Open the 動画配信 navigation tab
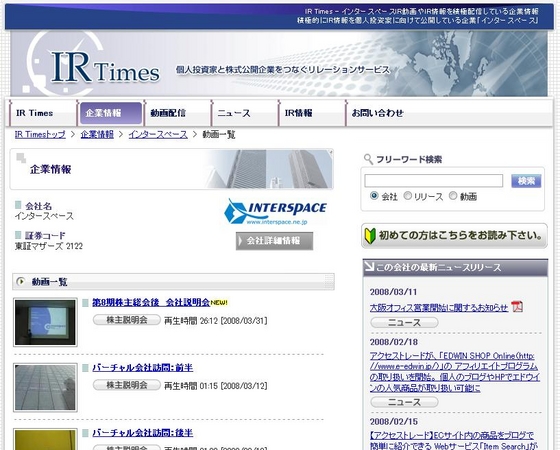Image resolution: width=560 pixels, height=450 pixels. 168,113
